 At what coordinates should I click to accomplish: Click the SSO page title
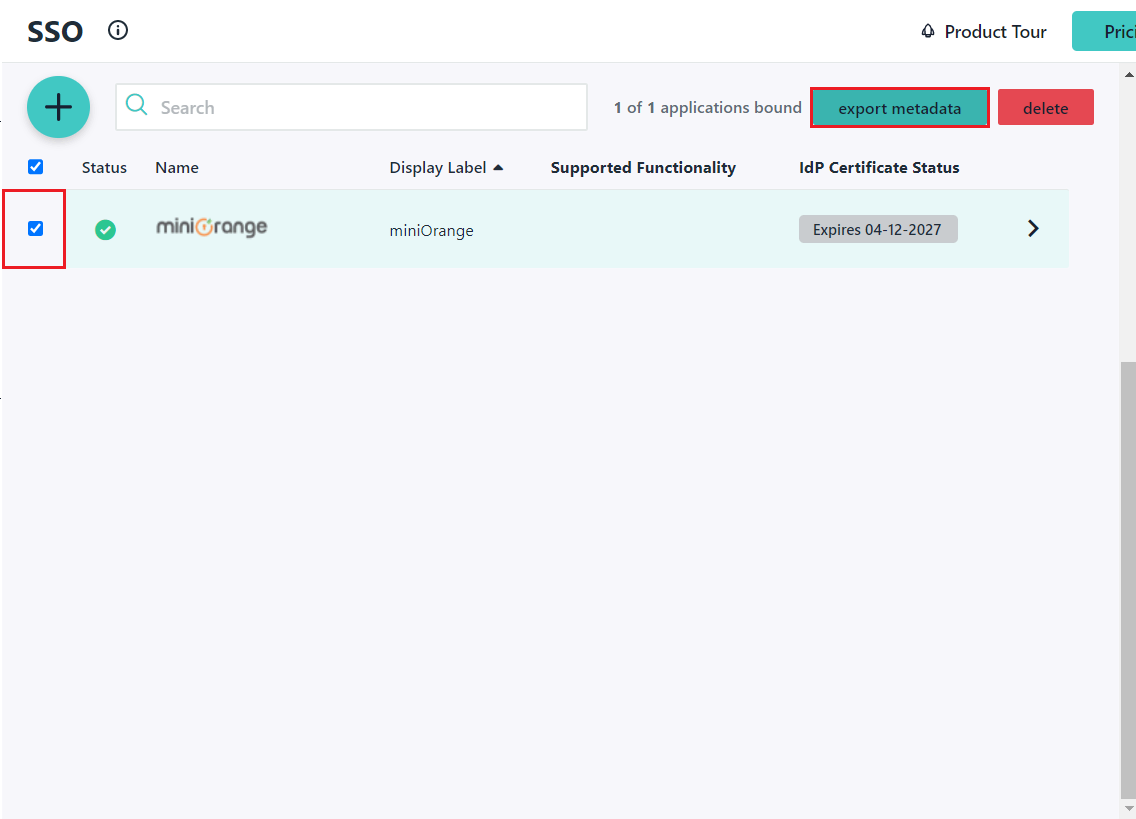click(55, 32)
